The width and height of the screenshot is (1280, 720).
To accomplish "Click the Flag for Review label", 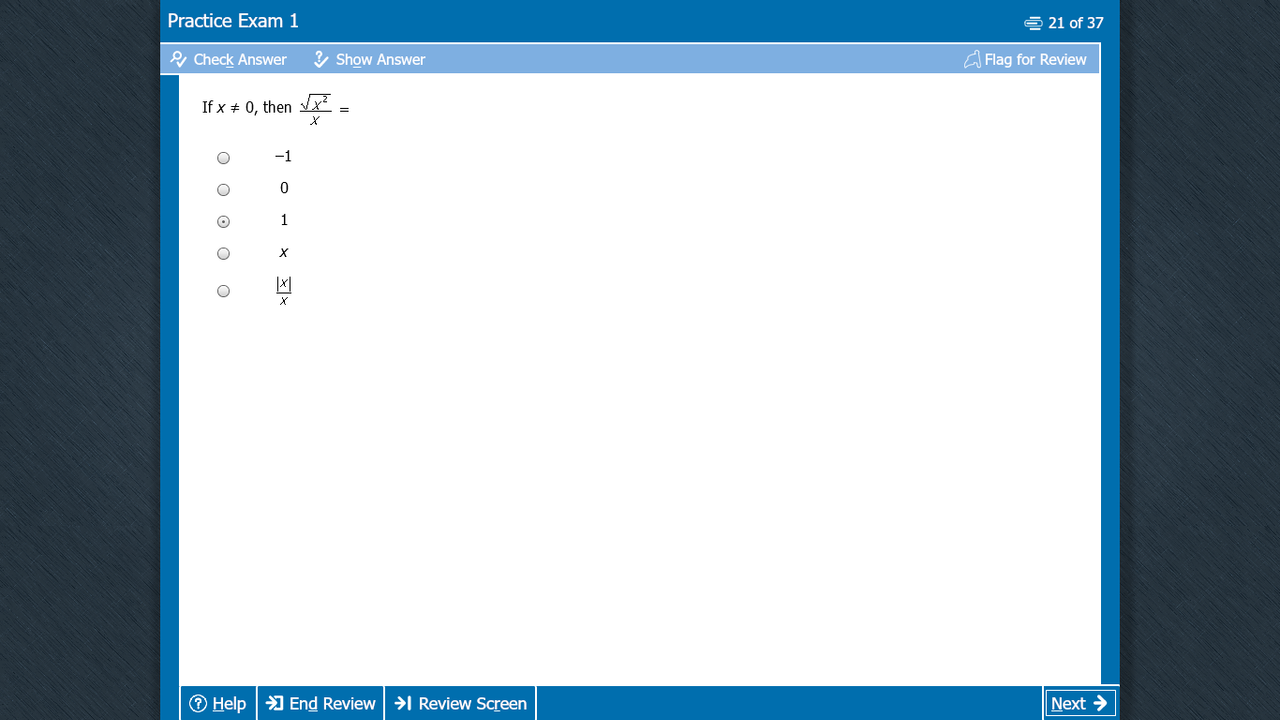I will pos(1035,59).
